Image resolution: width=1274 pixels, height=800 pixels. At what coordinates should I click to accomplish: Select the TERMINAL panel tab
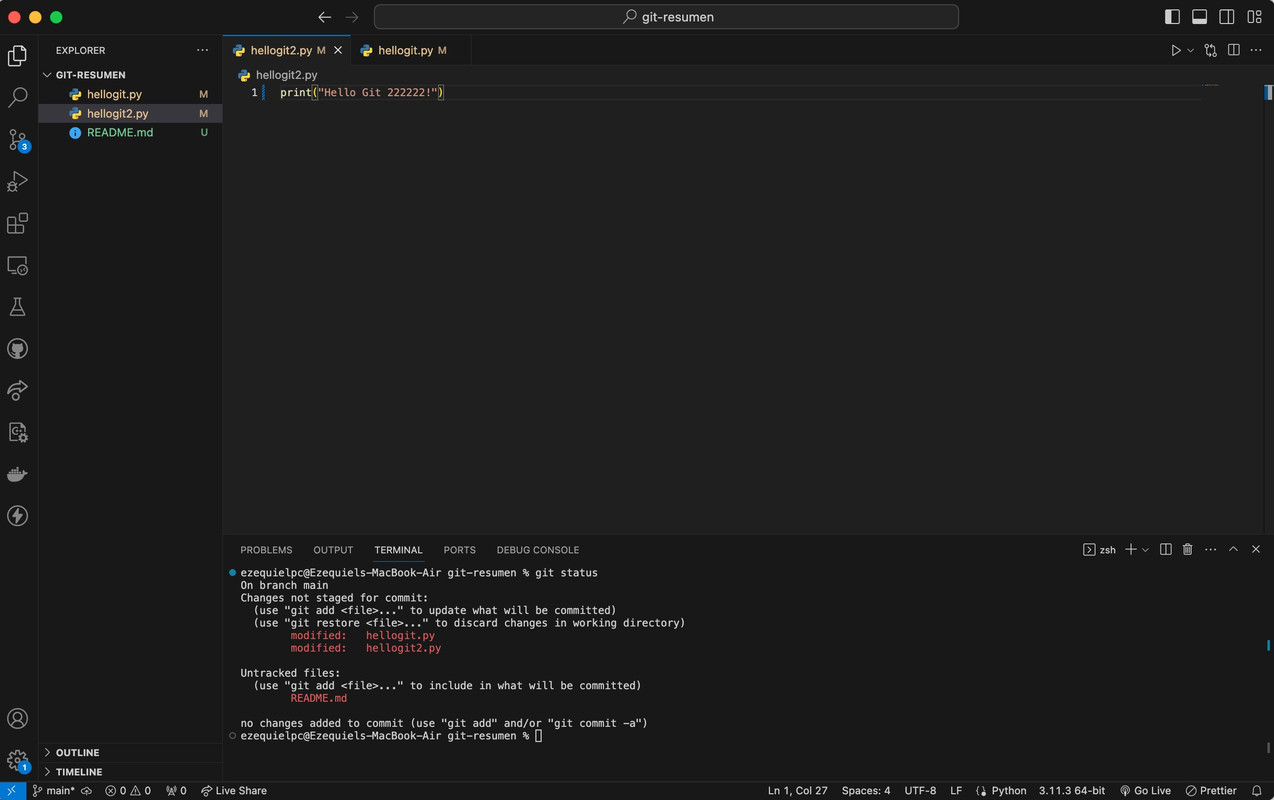point(398,550)
